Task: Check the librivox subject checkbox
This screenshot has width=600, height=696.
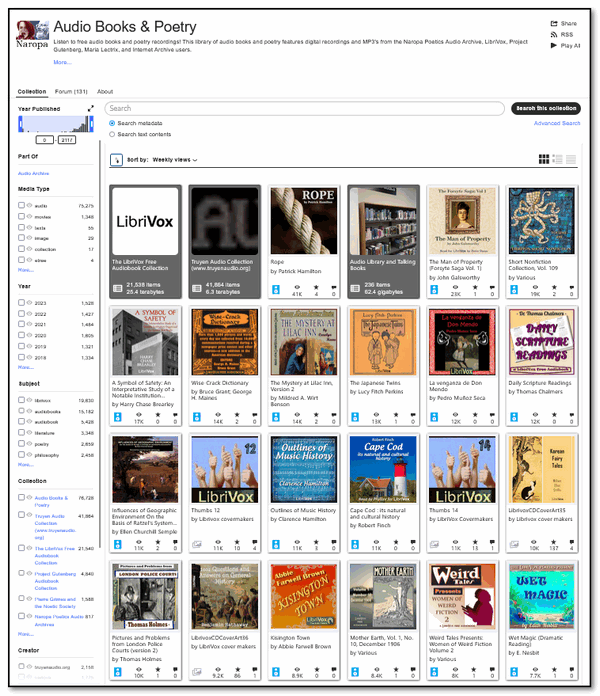Action: pyautogui.click(x=21, y=399)
